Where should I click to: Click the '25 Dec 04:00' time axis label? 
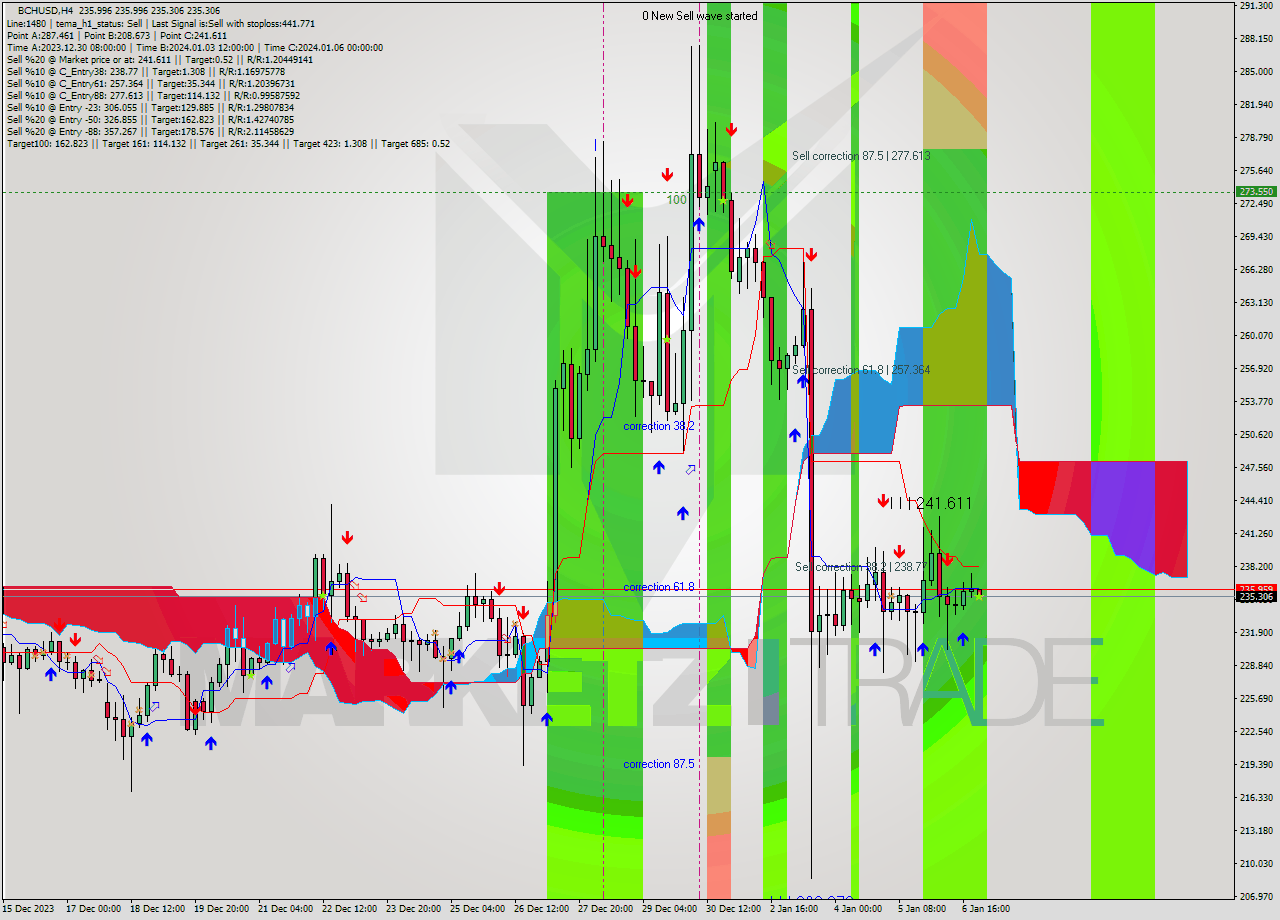coord(477,910)
